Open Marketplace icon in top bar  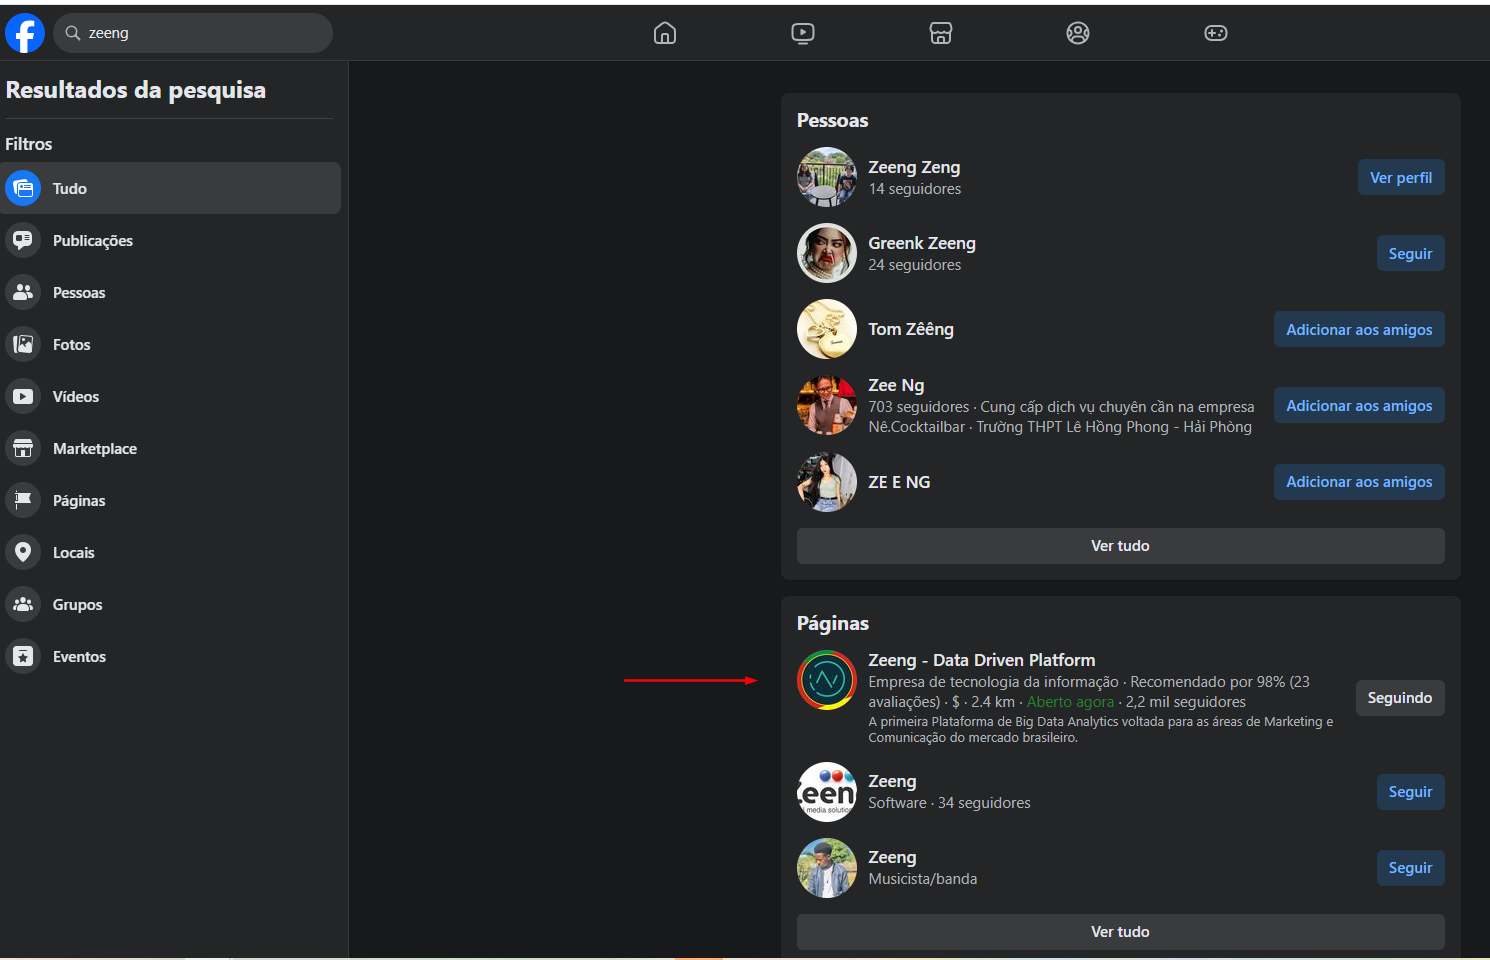940,33
